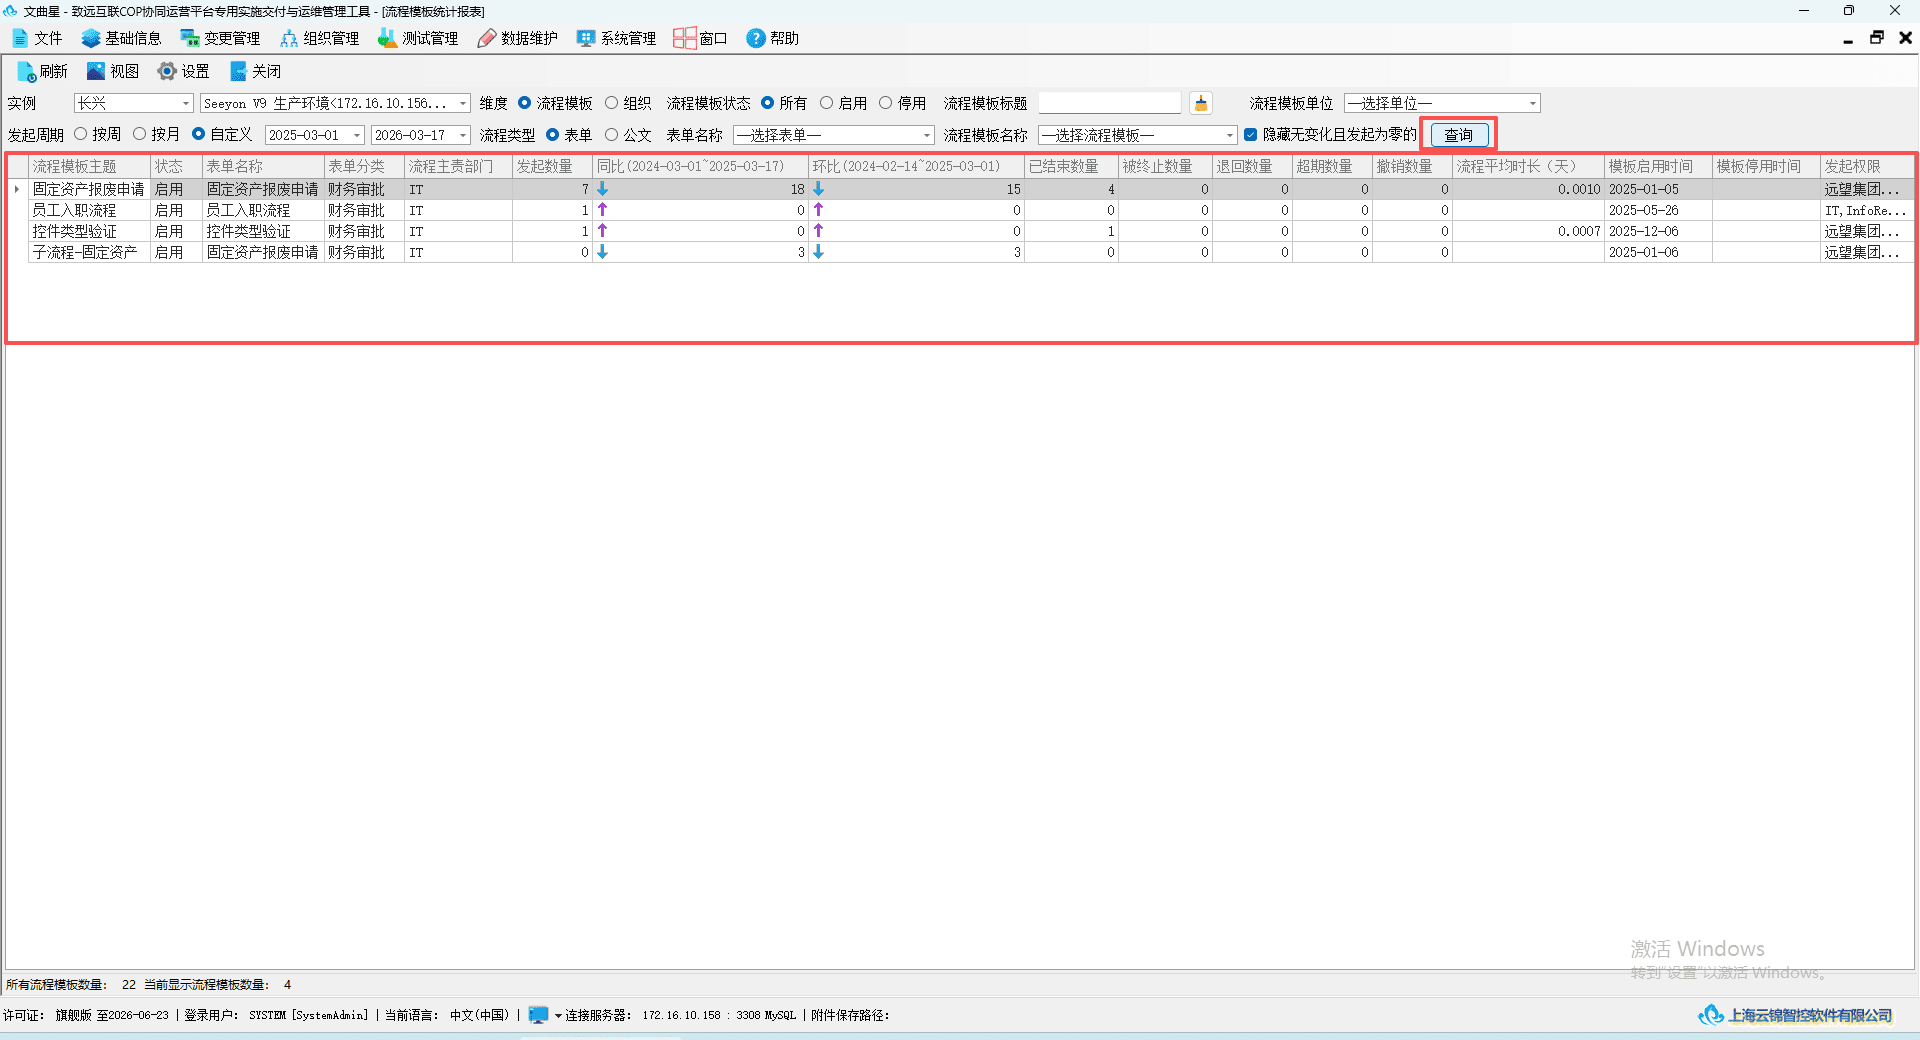The width and height of the screenshot is (1920, 1040).
Task: Open the 测试管理 menu icon
Action: [387, 38]
